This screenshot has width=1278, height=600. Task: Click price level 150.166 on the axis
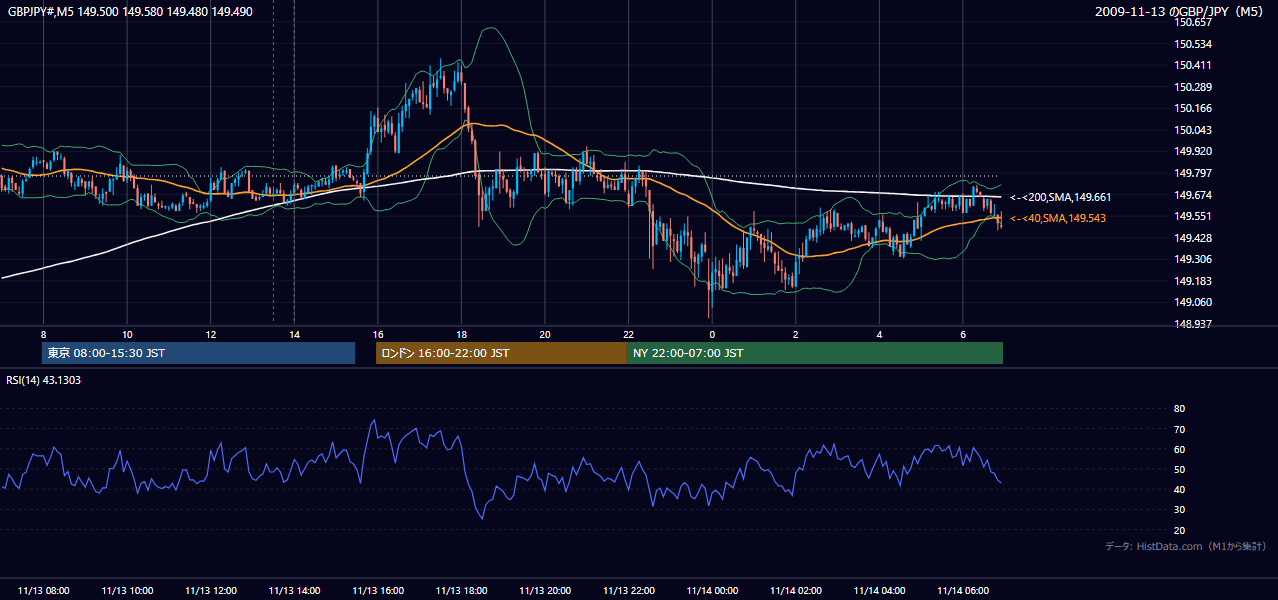tap(1192, 108)
